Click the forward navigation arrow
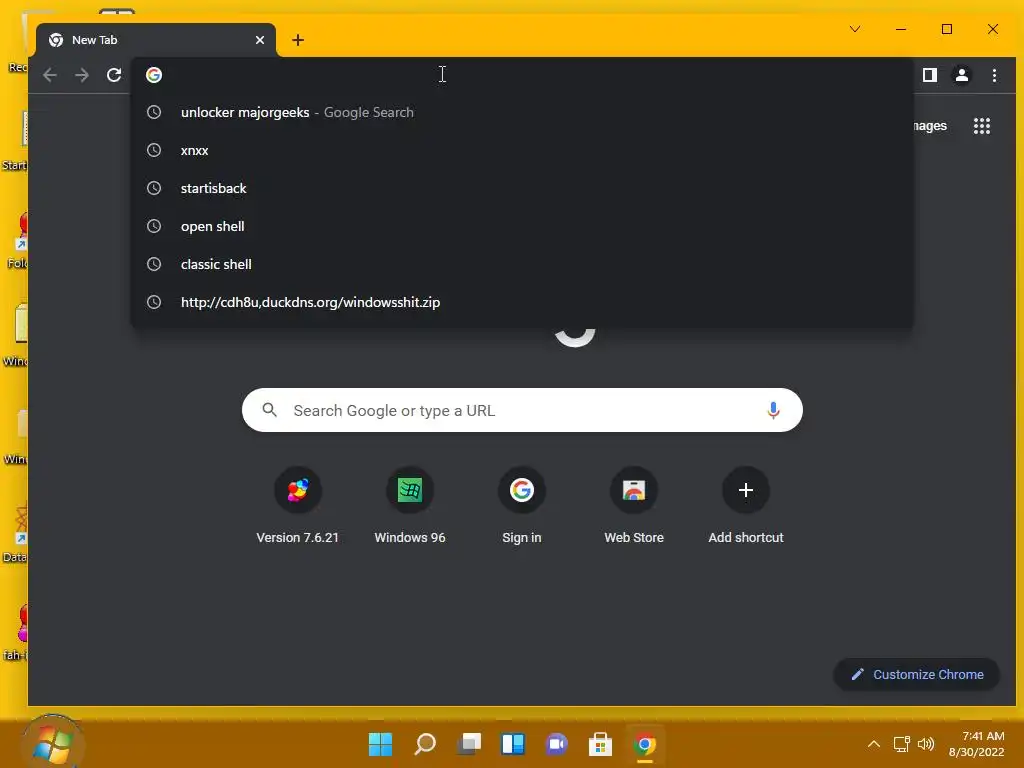Image resolution: width=1024 pixels, height=768 pixels. (82, 75)
